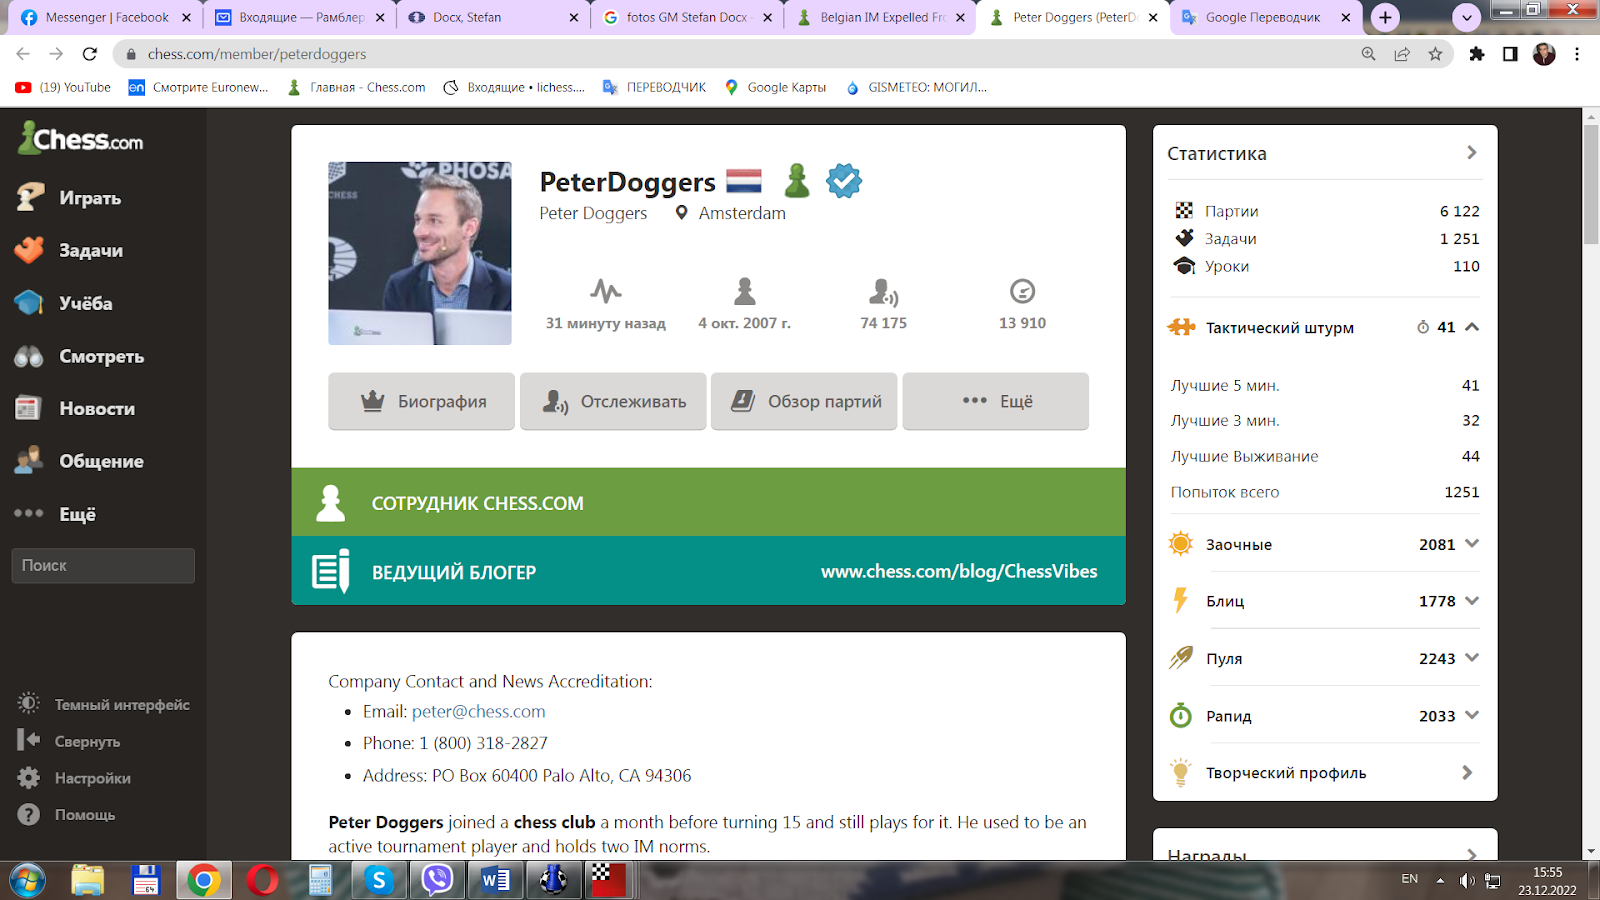Click the Отслеживать follow button
Viewport: 1600px width, 900px height.
(613, 401)
